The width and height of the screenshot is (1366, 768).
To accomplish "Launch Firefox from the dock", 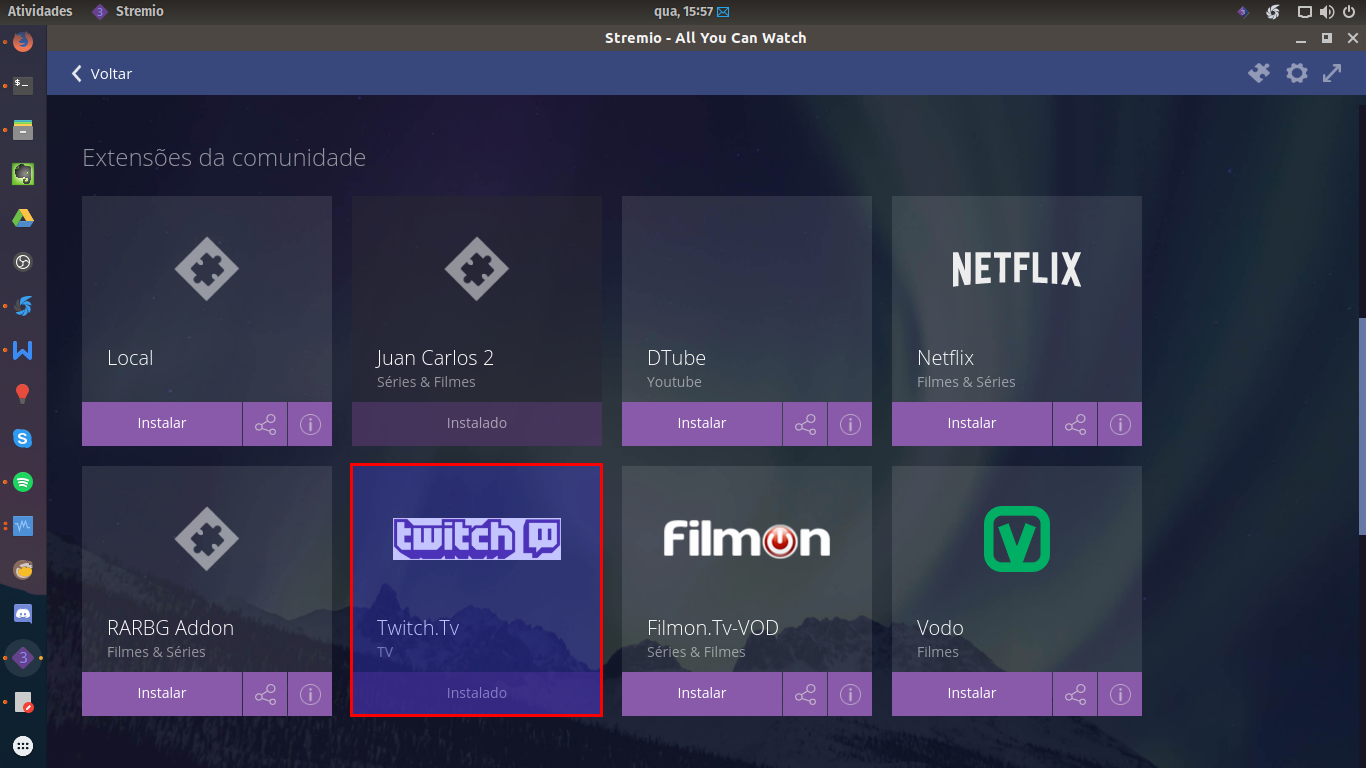I will (23, 42).
